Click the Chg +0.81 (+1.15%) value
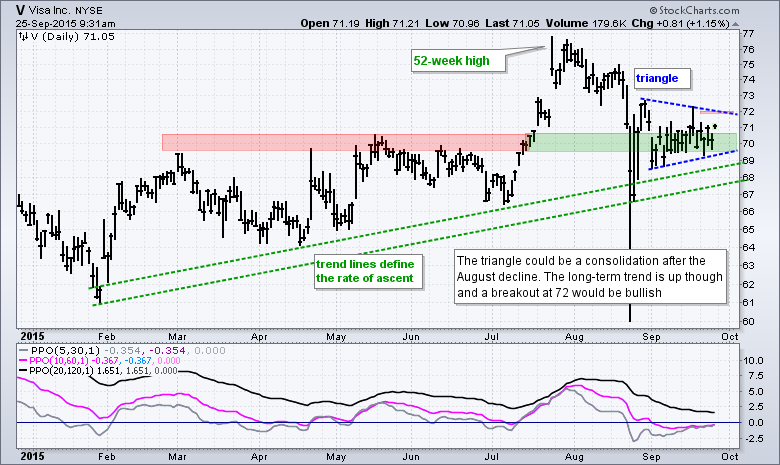The width and height of the screenshot is (780, 465). 681,23
